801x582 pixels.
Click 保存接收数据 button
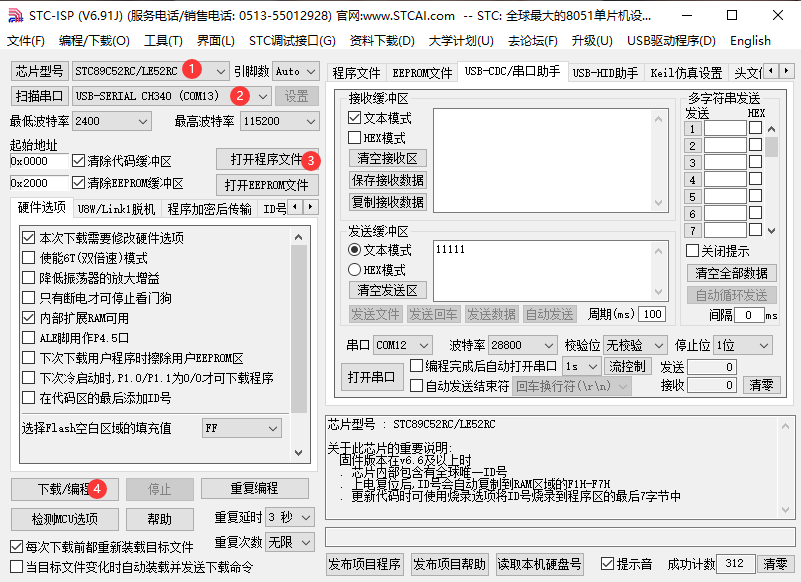(x=388, y=180)
